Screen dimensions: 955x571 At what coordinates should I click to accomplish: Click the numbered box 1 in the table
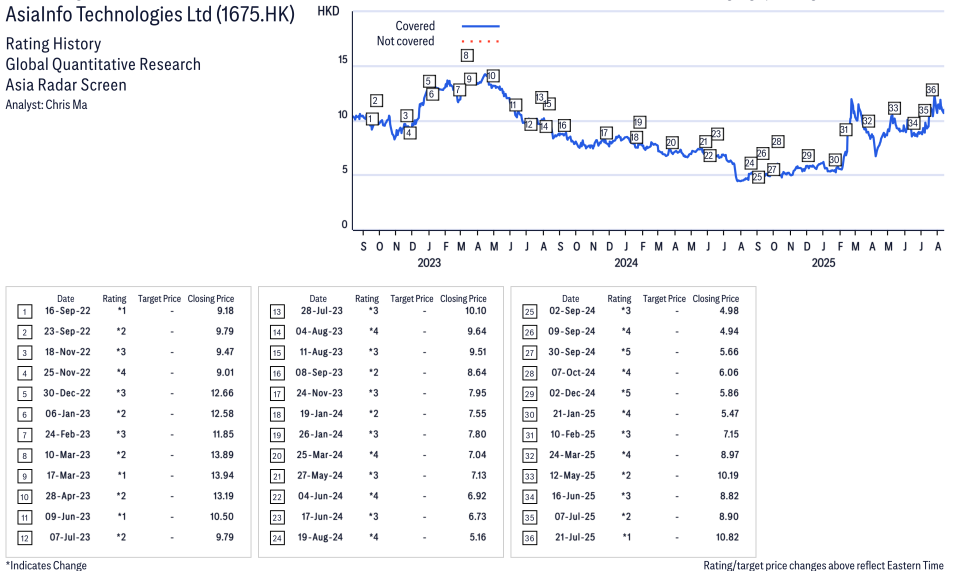click(24, 312)
